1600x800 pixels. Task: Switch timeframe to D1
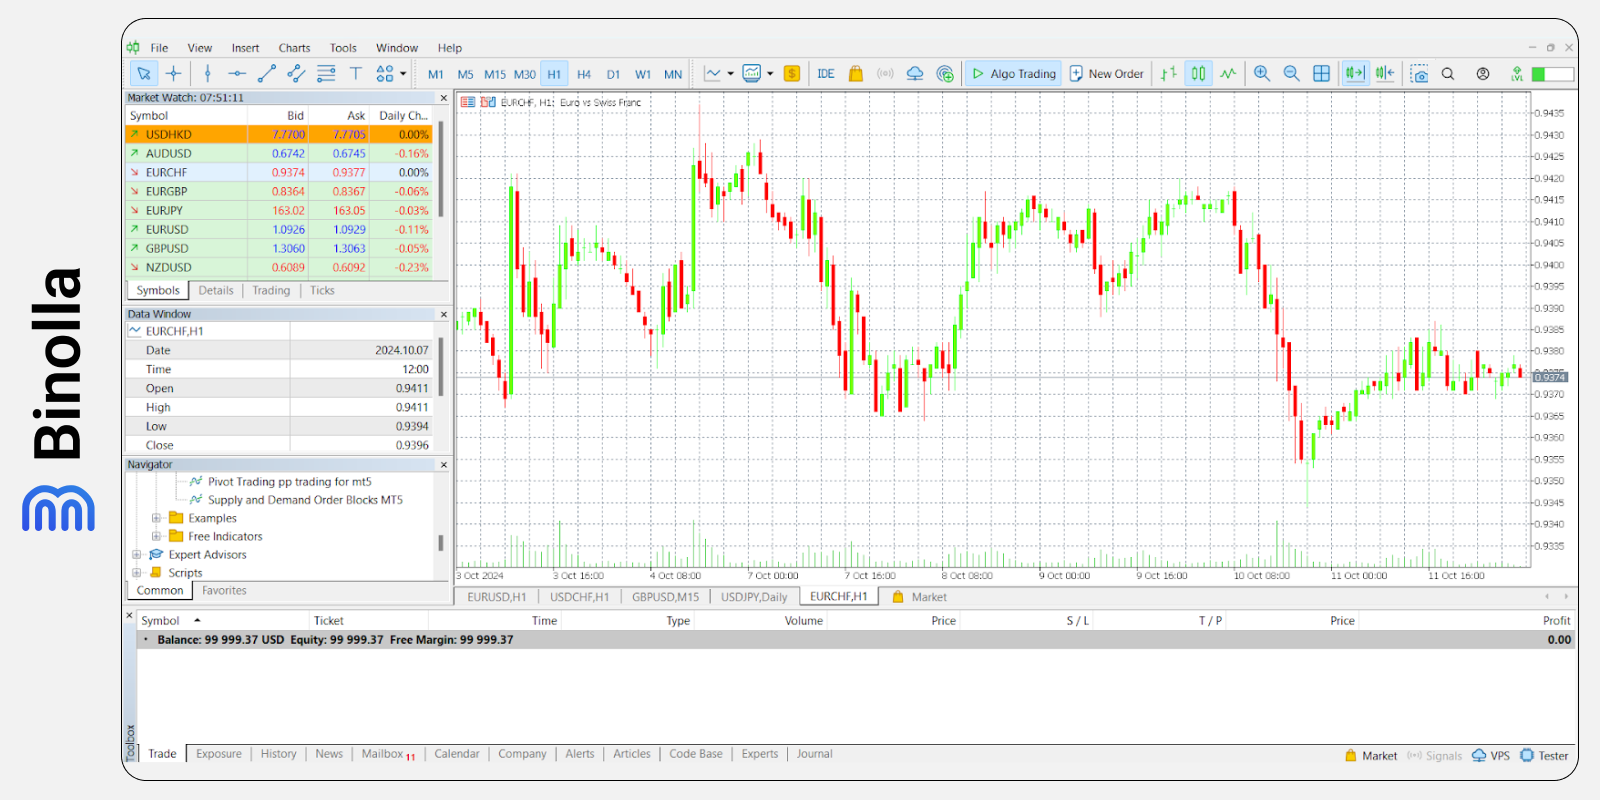tap(613, 74)
